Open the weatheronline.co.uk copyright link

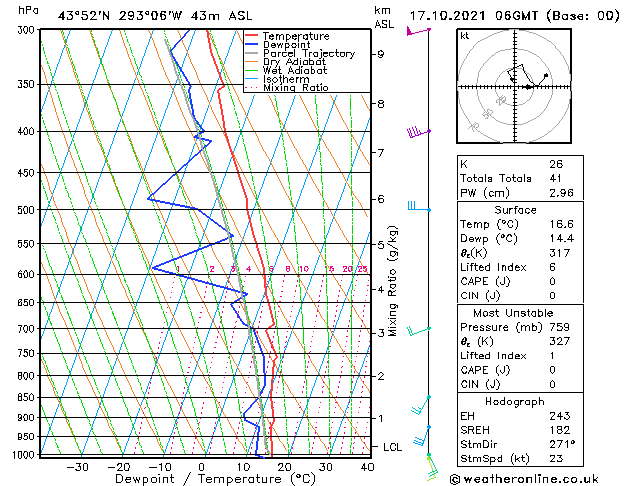(x=524, y=479)
